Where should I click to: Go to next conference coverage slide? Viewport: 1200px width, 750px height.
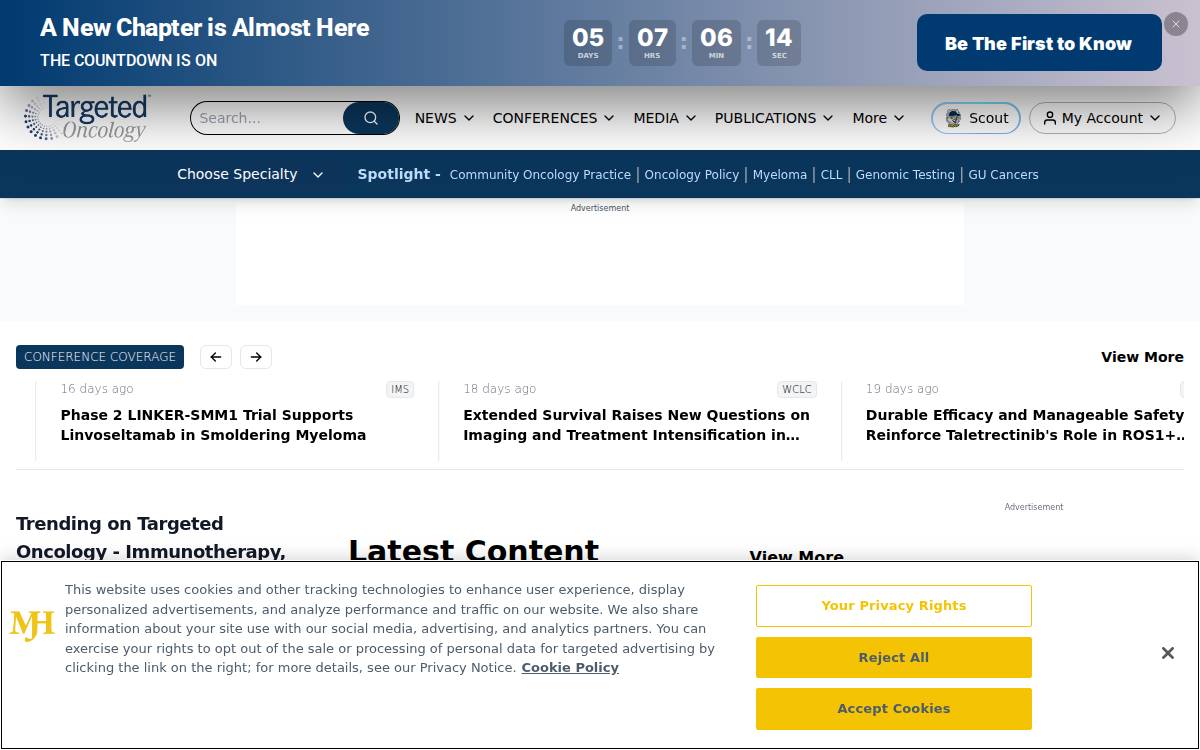point(256,357)
